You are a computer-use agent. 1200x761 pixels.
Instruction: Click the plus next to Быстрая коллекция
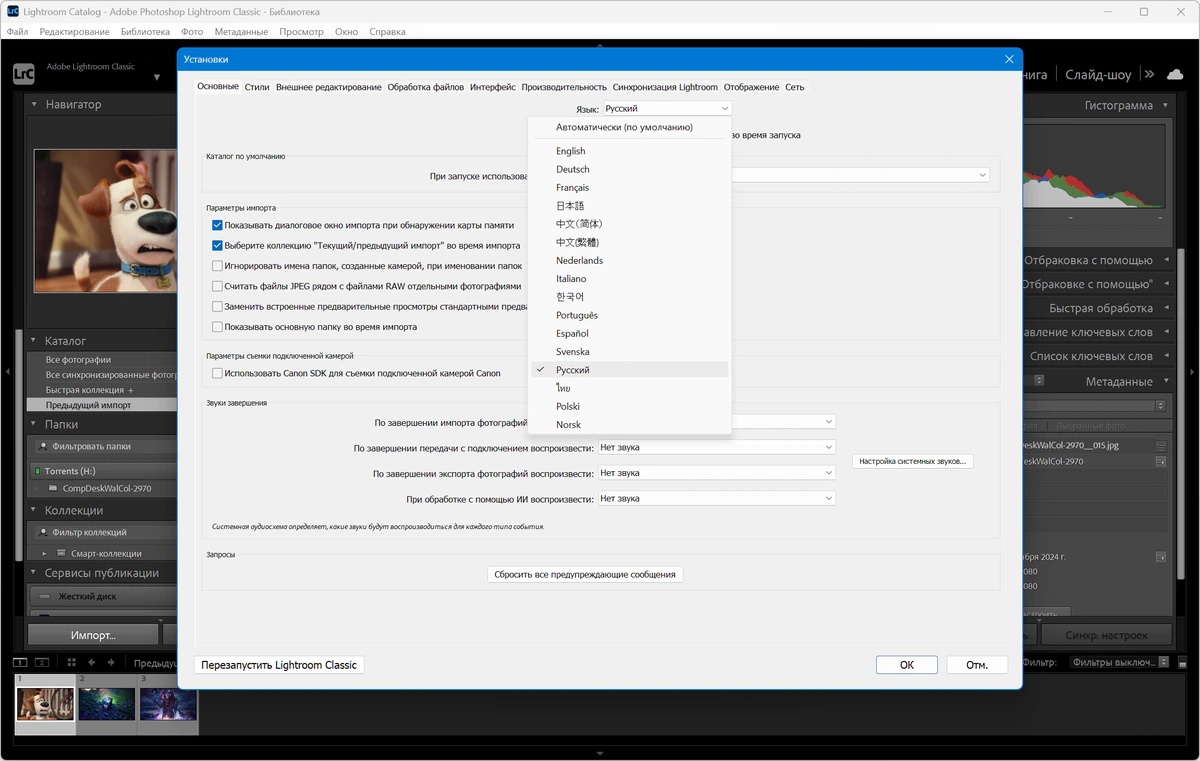pyautogui.click(x=130, y=390)
